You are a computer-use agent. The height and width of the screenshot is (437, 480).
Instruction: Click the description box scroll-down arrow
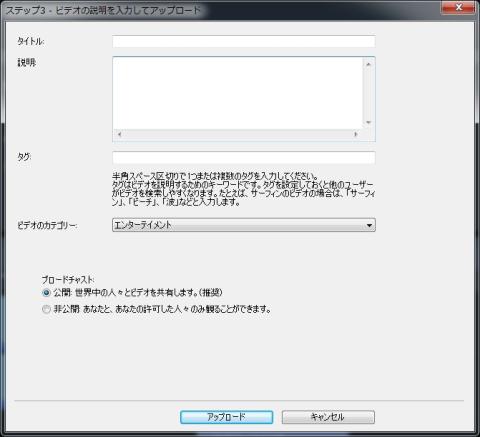(x=368, y=123)
